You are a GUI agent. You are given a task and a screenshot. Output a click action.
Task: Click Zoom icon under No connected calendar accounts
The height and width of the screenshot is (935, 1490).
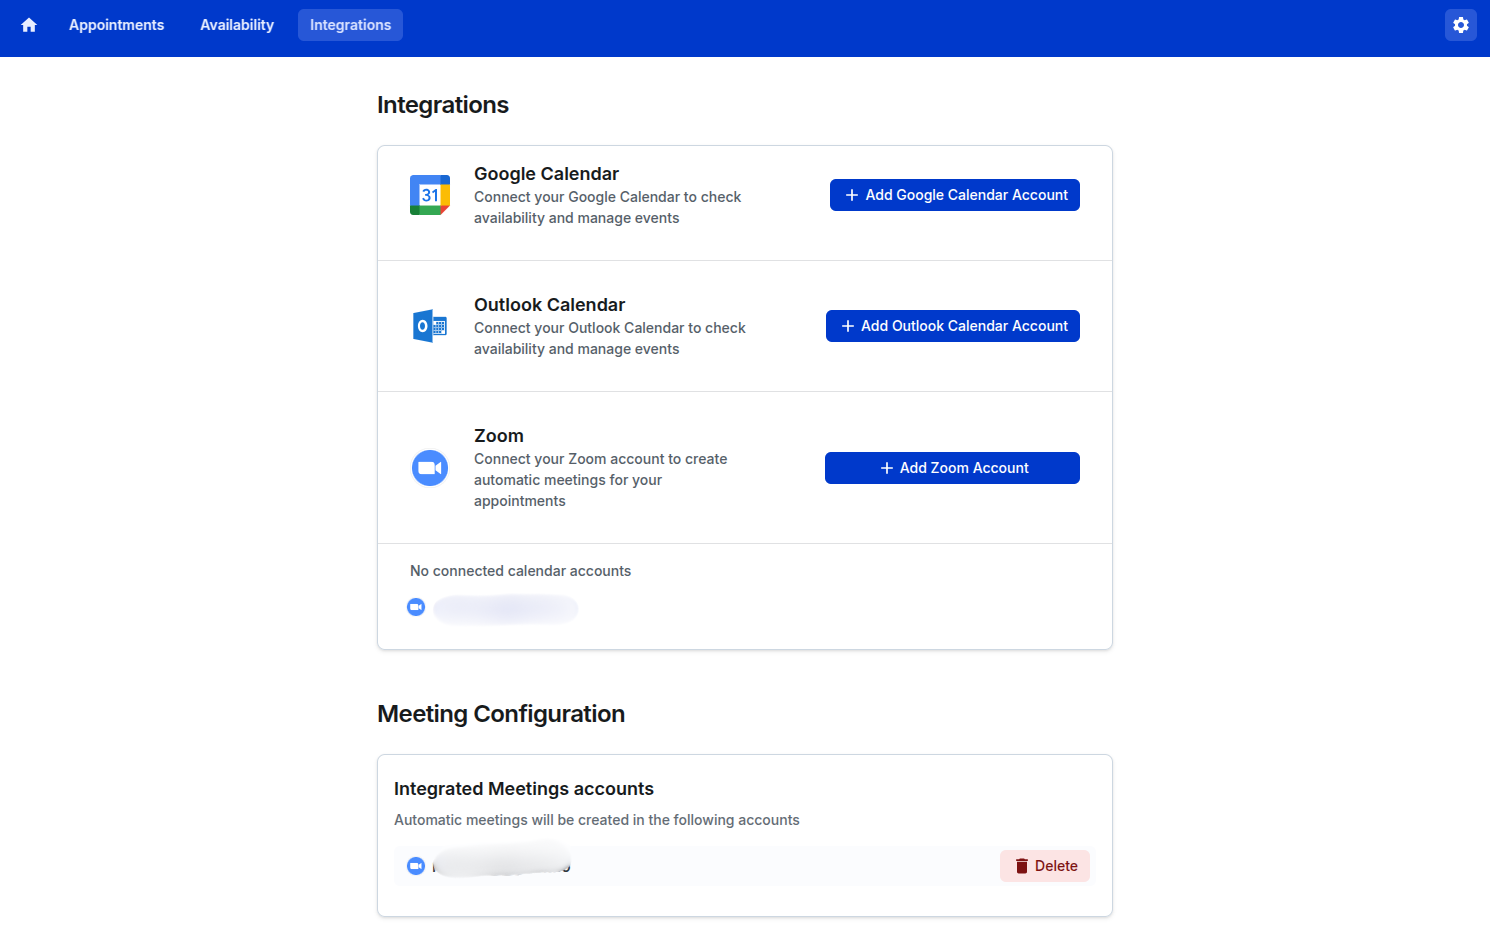(416, 607)
